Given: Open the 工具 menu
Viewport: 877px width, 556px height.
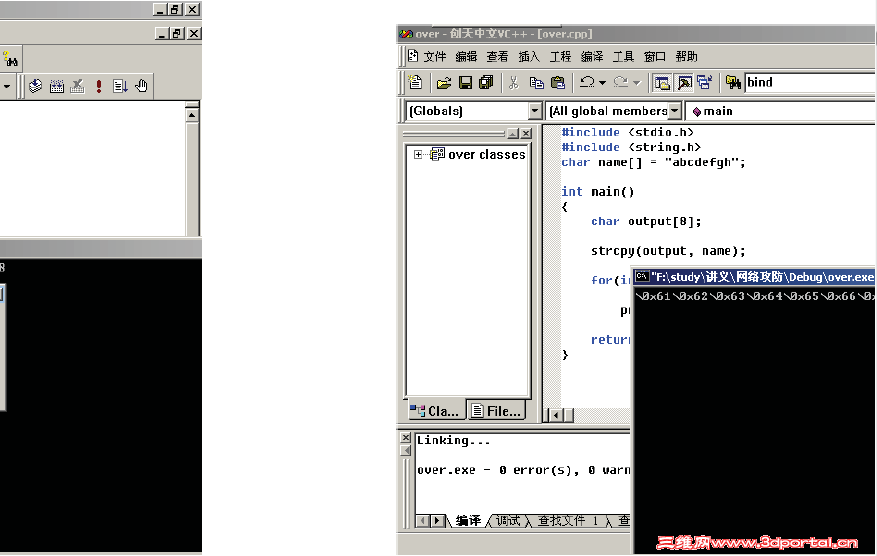Looking at the screenshot, I should click(x=623, y=56).
